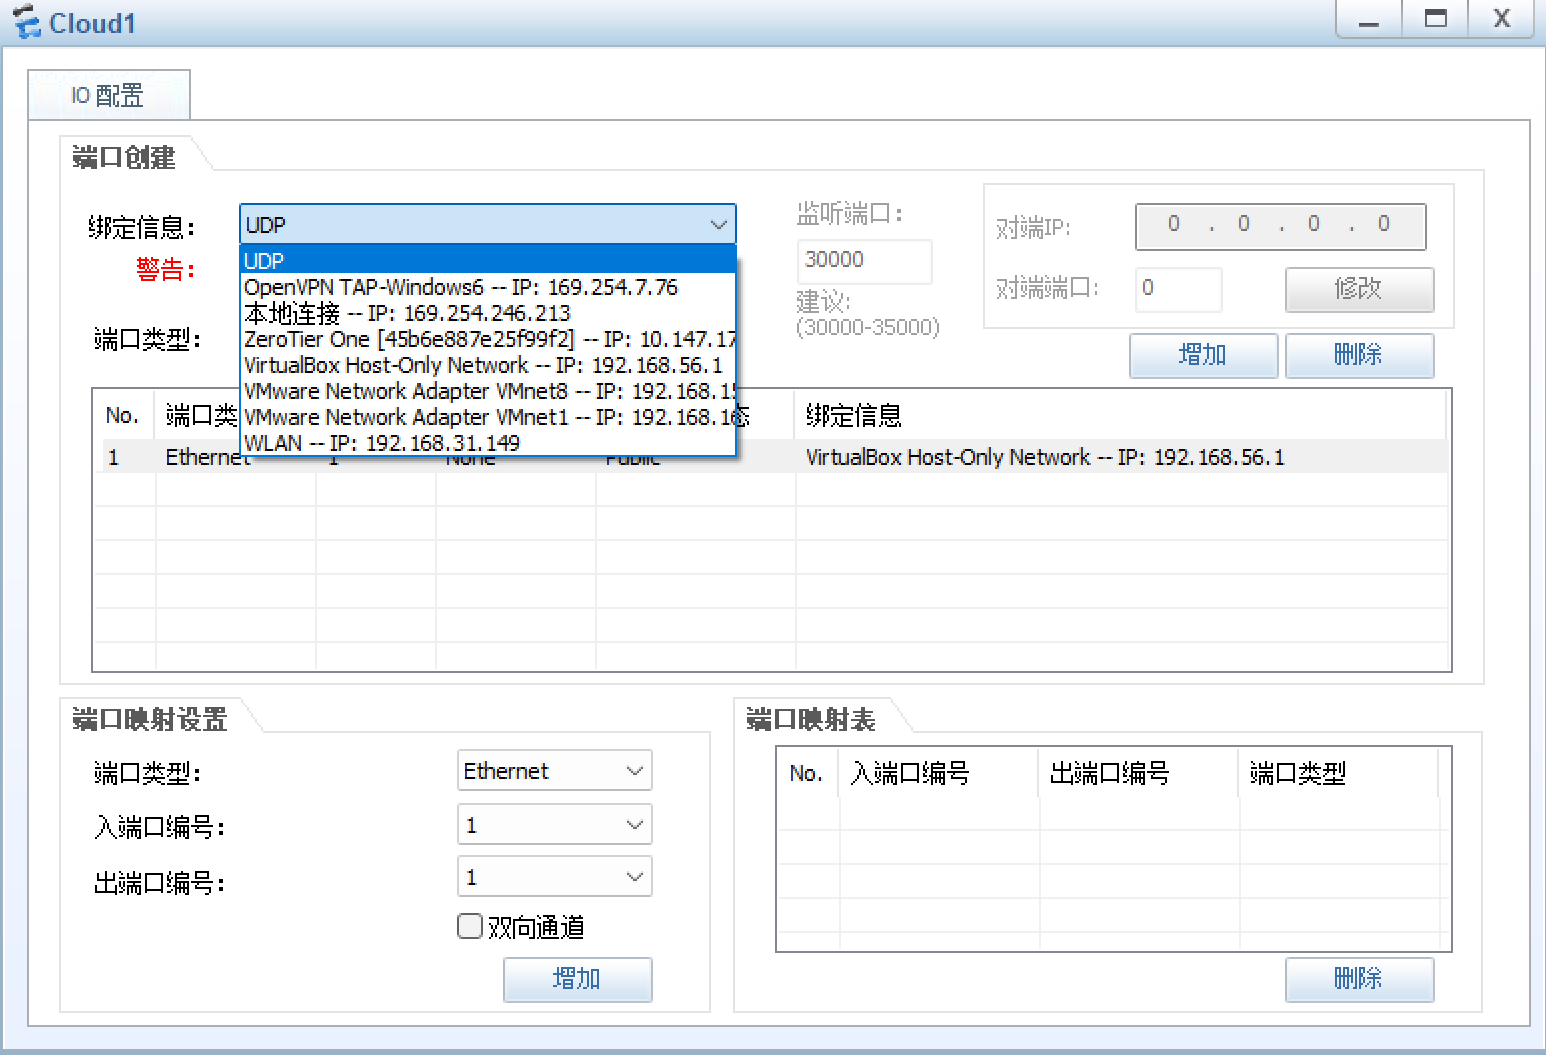Open the 端口类型 dropdown showing Ethernet

(554, 770)
